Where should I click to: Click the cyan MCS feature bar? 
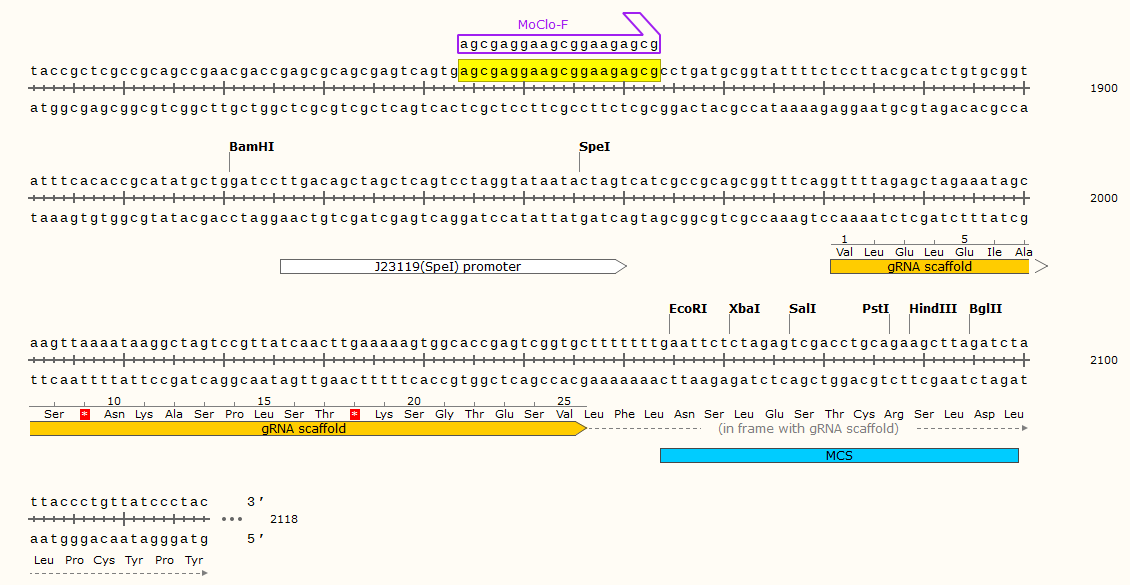839,456
